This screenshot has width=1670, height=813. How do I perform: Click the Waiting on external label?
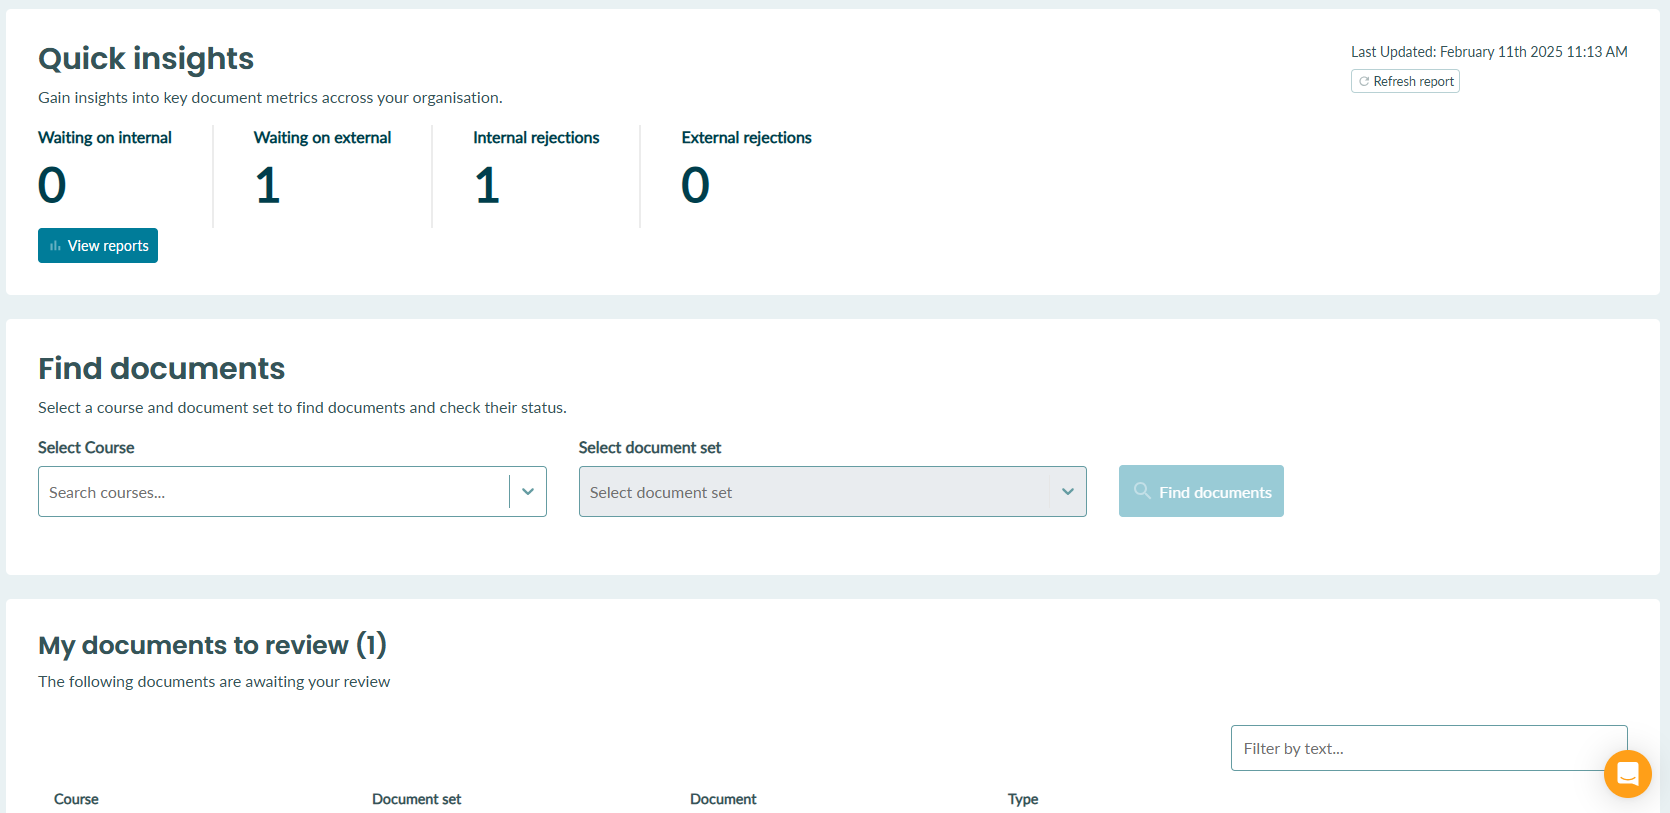pyautogui.click(x=322, y=138)
